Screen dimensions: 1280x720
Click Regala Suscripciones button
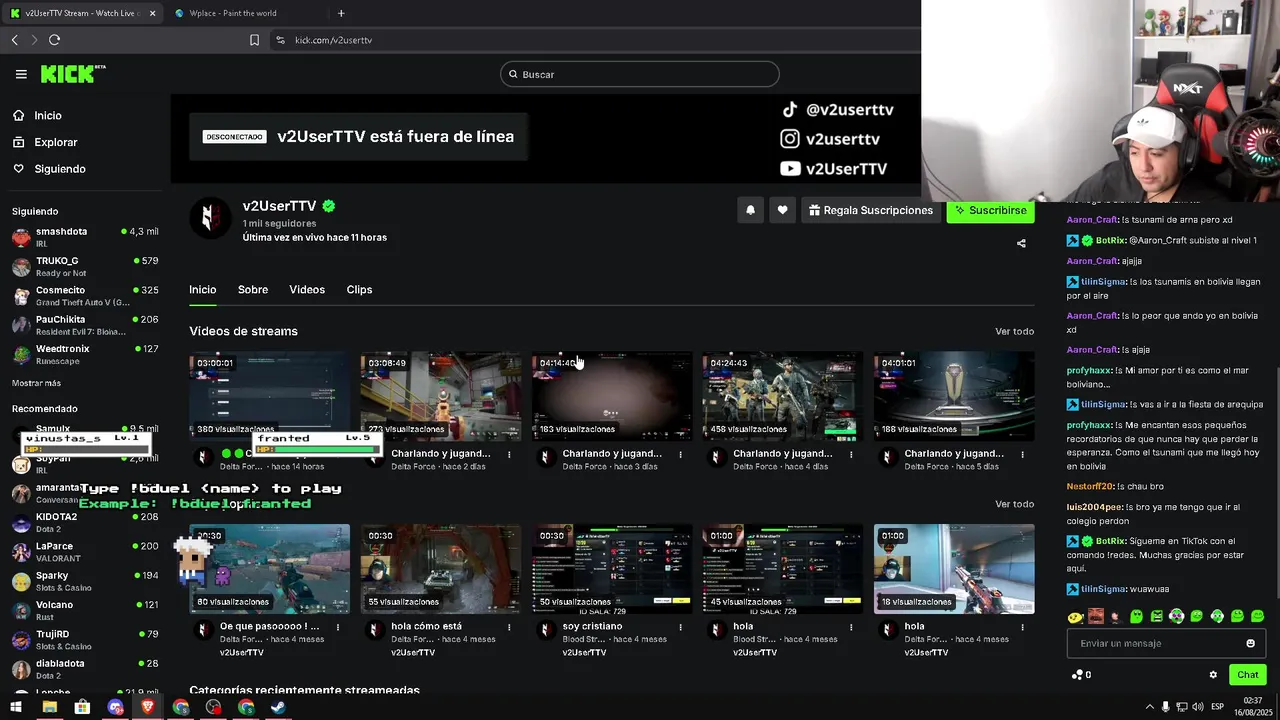870,210
